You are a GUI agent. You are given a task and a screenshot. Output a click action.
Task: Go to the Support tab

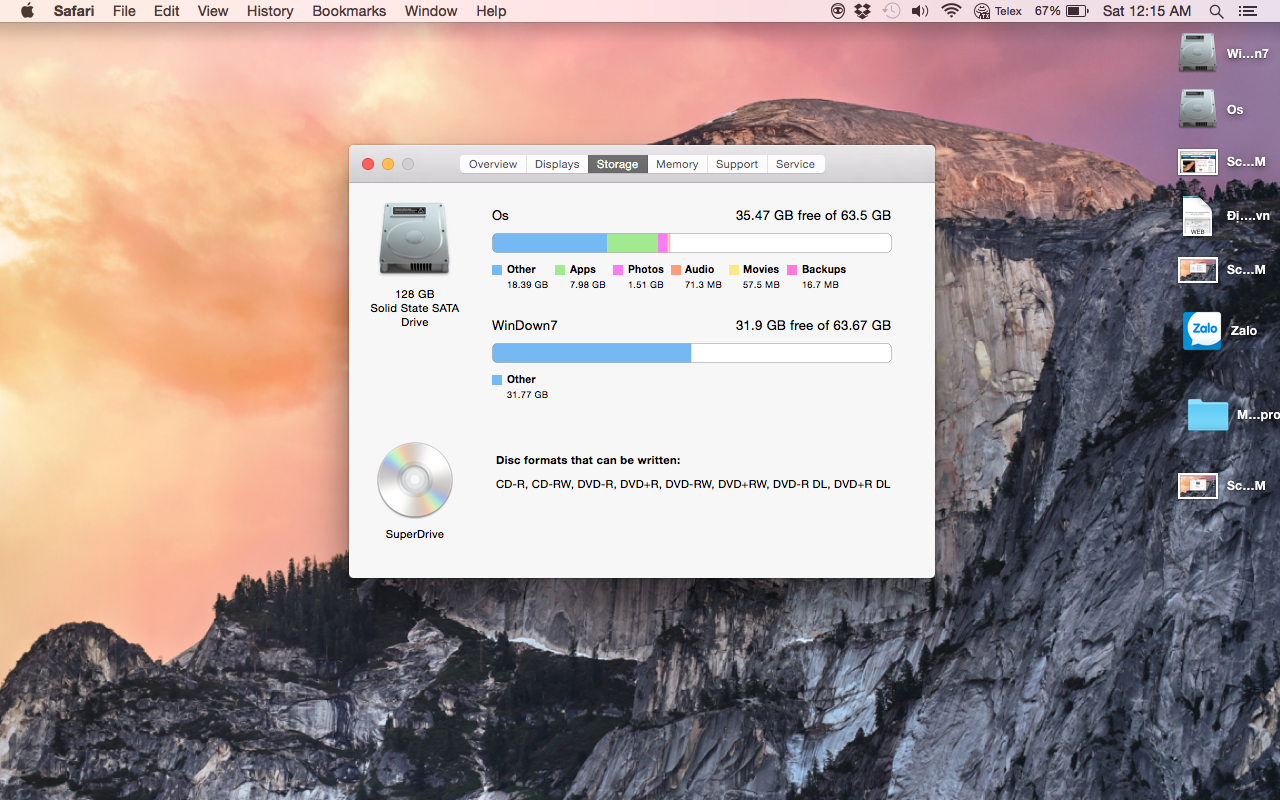point(737,164)
